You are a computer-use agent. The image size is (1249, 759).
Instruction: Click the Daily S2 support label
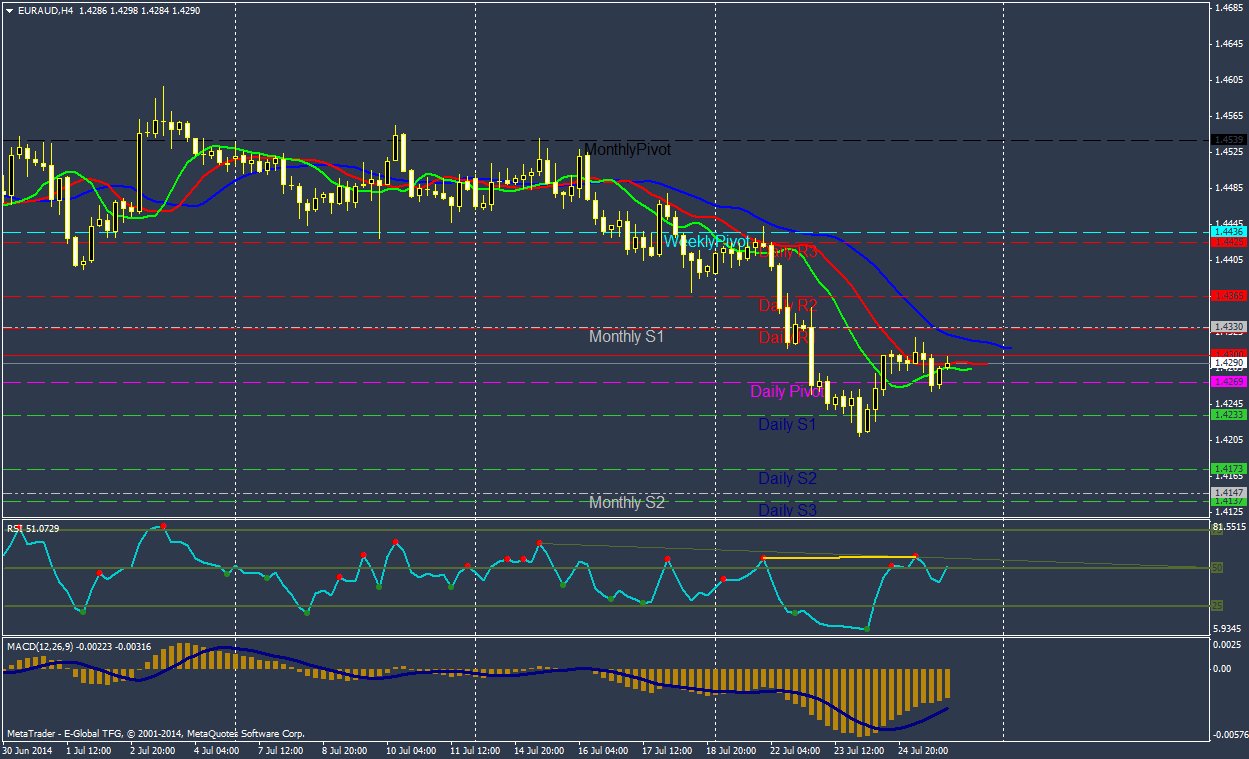(787, 479)
